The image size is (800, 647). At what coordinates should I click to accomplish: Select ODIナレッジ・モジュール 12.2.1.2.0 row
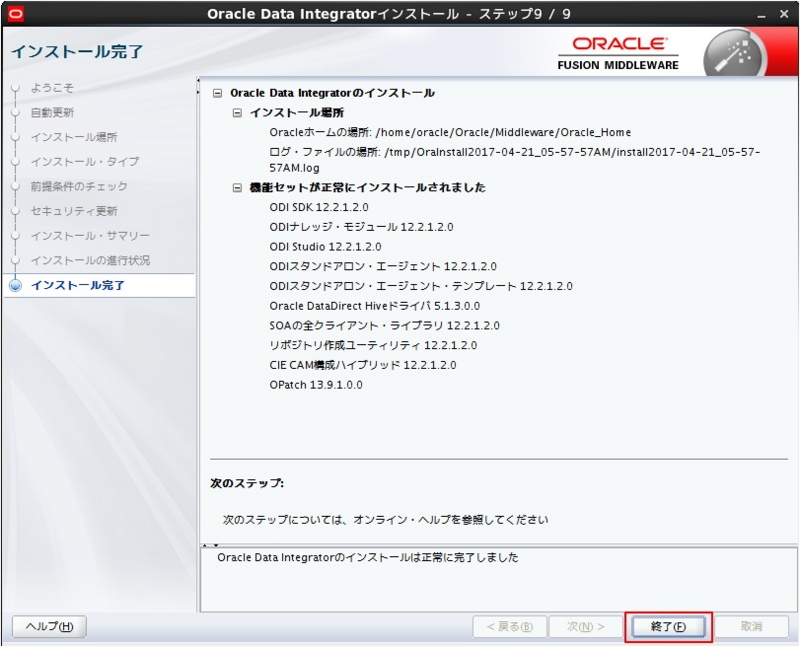coord(361,227)
